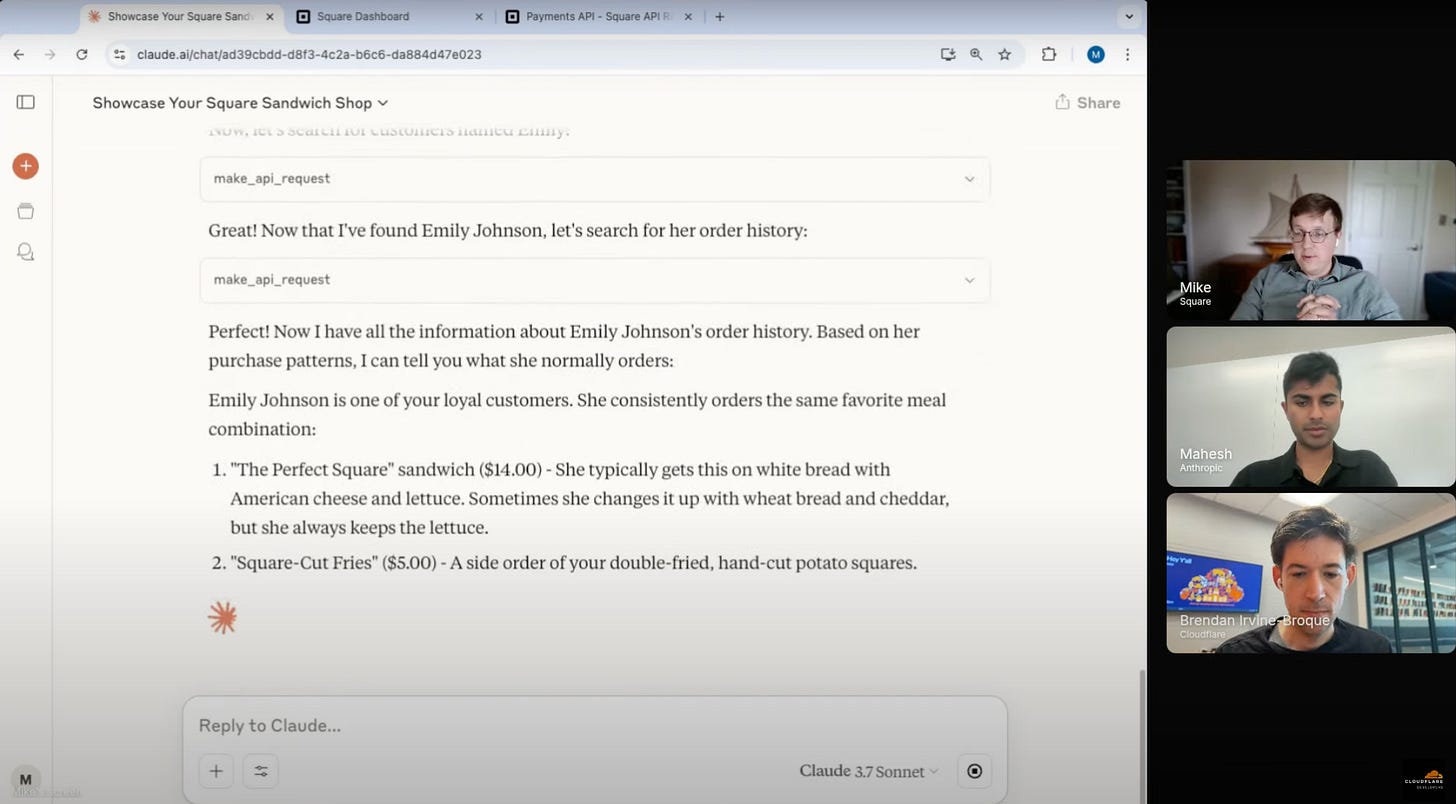Select Mike's video thumbnail
The width and height of the screenshot is (1456, 804).
(x=1311, y=240)
